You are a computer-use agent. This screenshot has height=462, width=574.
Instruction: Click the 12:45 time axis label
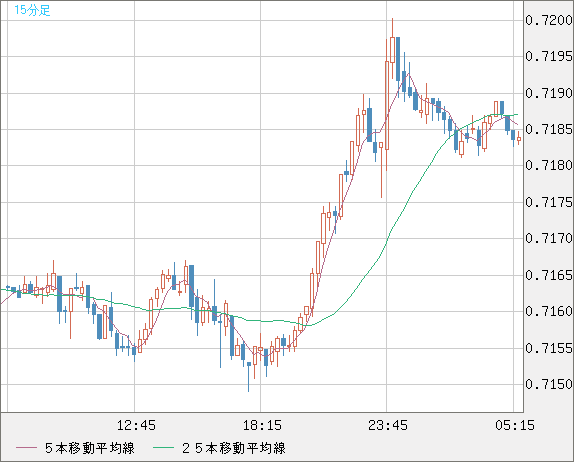(136, 425)
